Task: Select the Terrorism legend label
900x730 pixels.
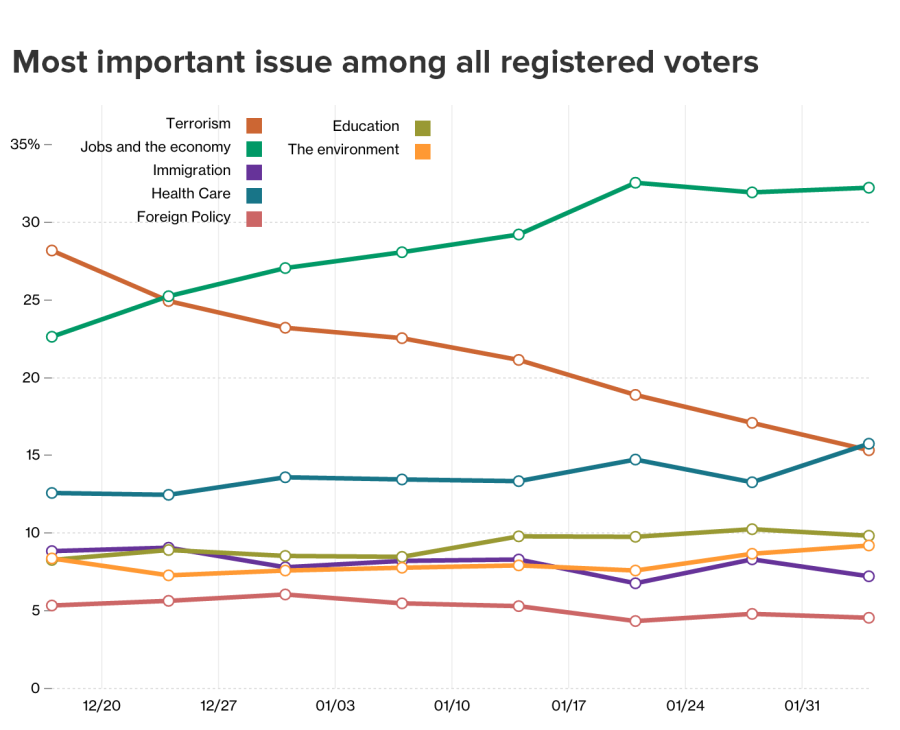Action: pyautogui.click(x=198, y=124)
